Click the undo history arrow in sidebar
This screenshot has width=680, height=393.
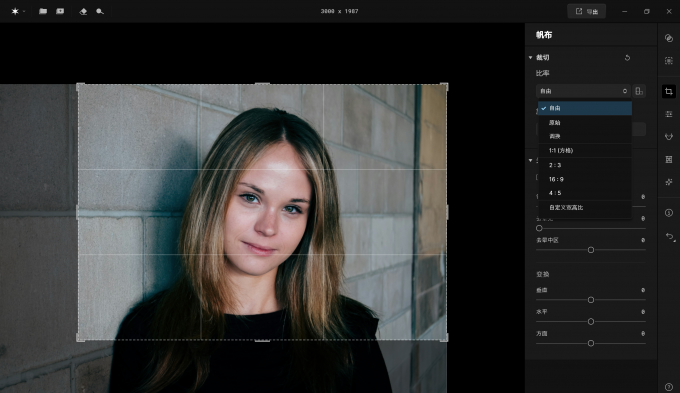[x=670, y=236]
